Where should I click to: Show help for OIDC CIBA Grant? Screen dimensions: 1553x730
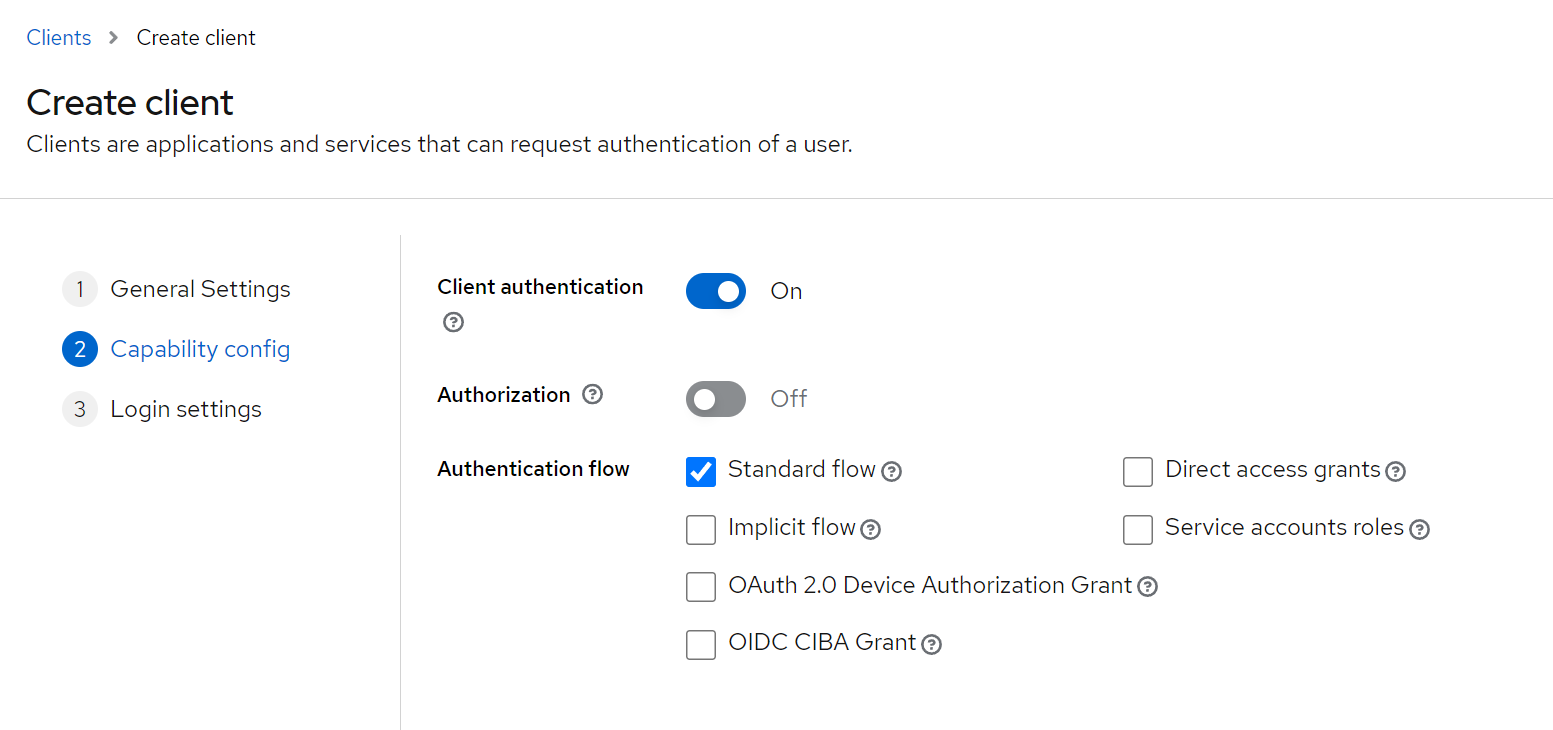tap(931, 645)
